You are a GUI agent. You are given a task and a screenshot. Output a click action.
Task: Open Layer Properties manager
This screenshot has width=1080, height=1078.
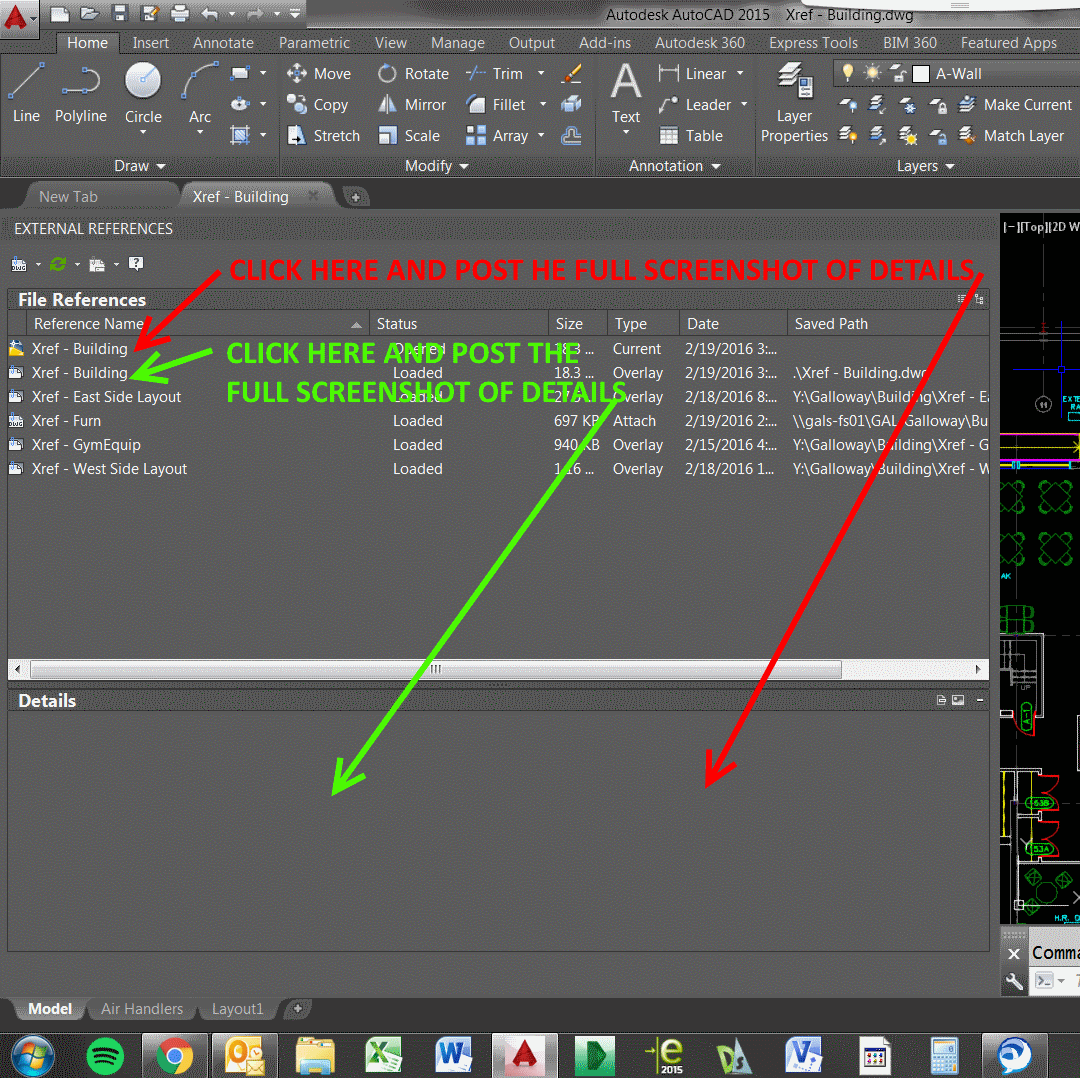coord(794,102)
